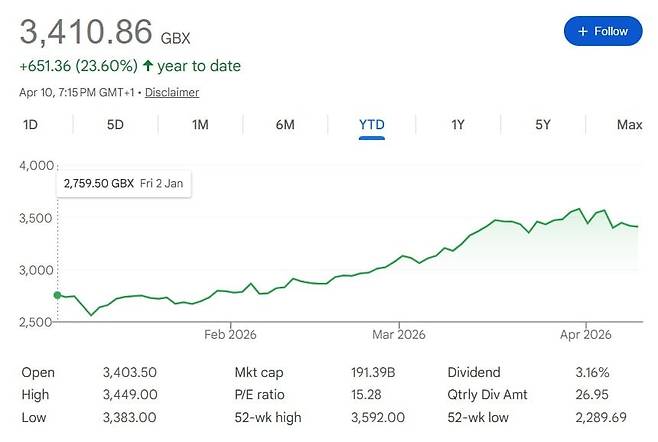Click the P/E ratio label
Image resolution: width=658 pixels, height=442 pixels.
point(259,394)
